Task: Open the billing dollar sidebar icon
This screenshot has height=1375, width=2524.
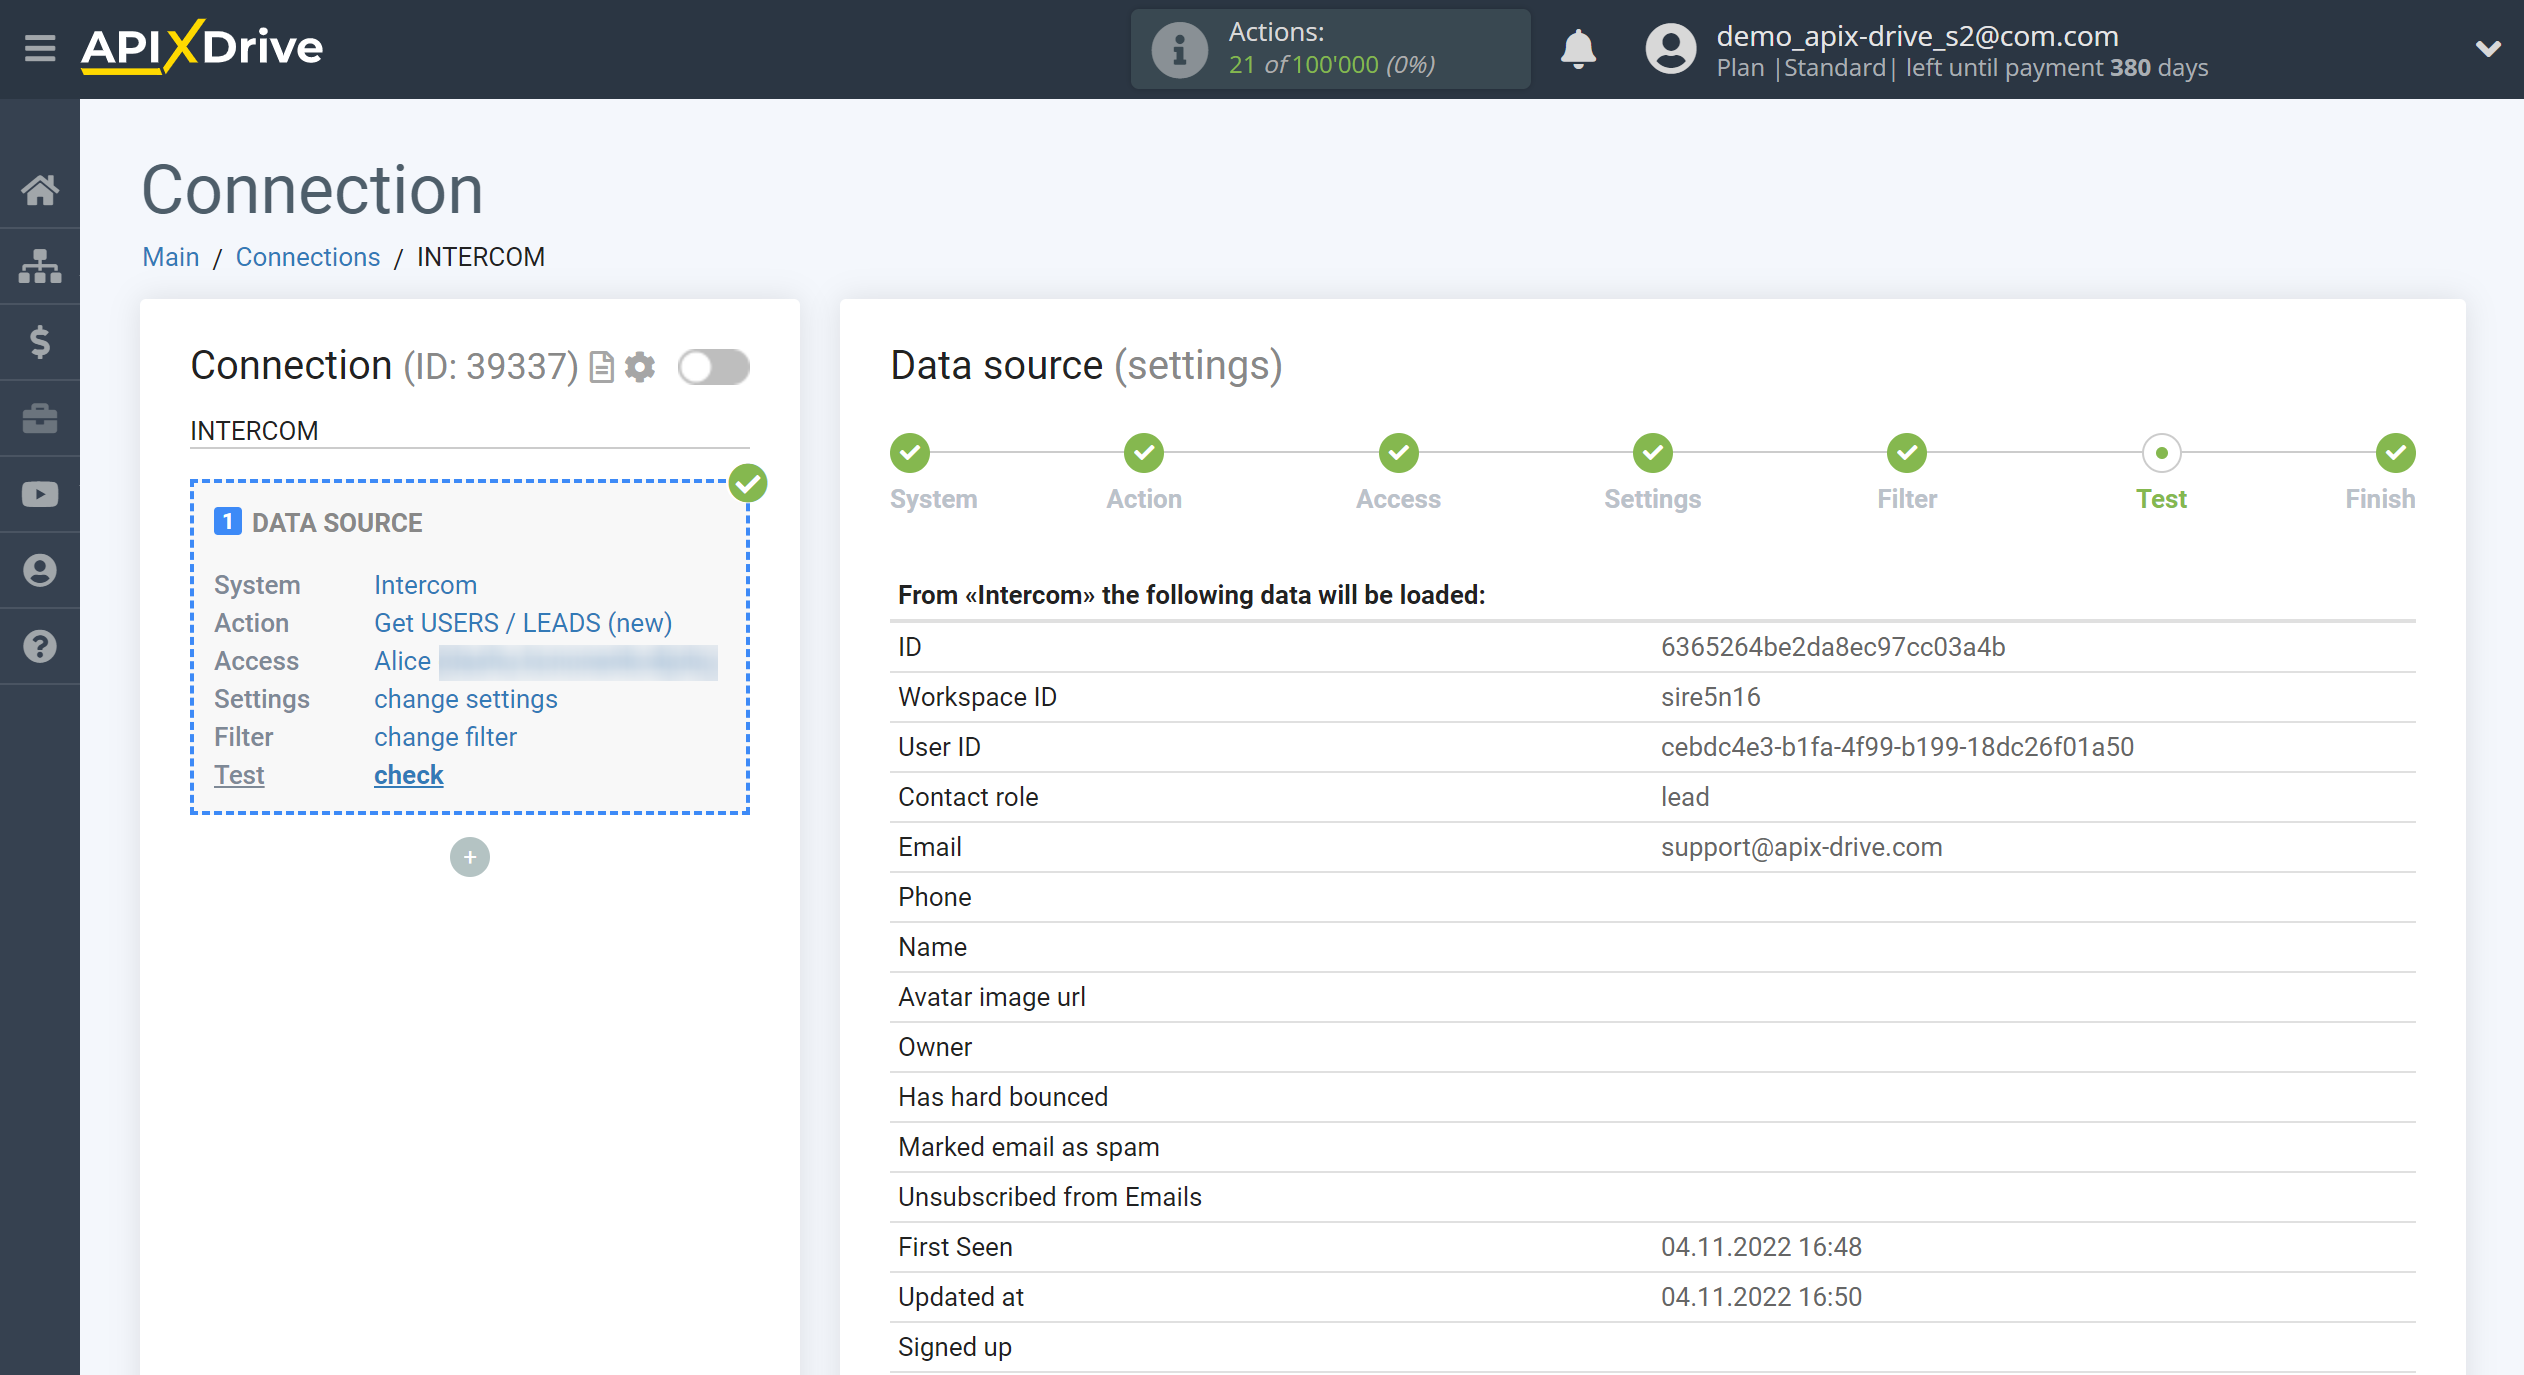Action: pyautogui.click(x=40, y=342)
